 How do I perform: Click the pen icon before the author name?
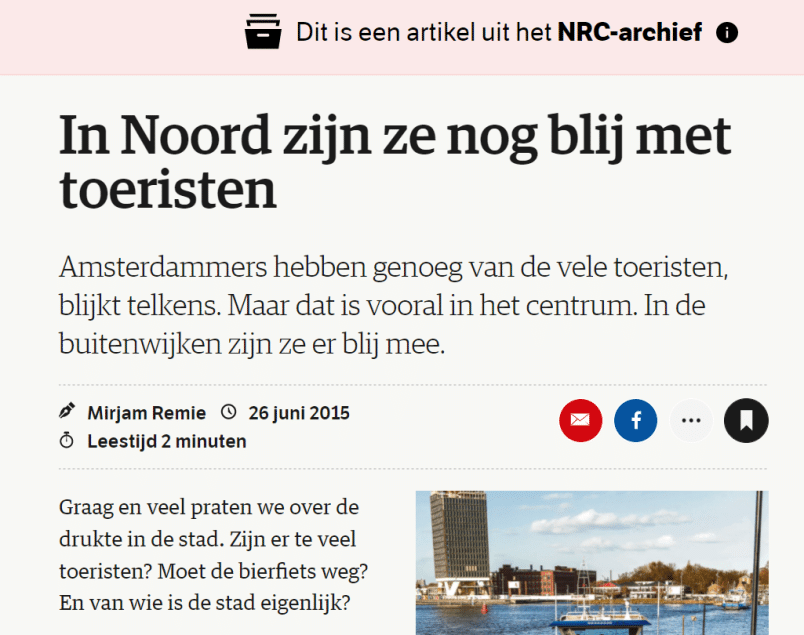coord(67,411)
